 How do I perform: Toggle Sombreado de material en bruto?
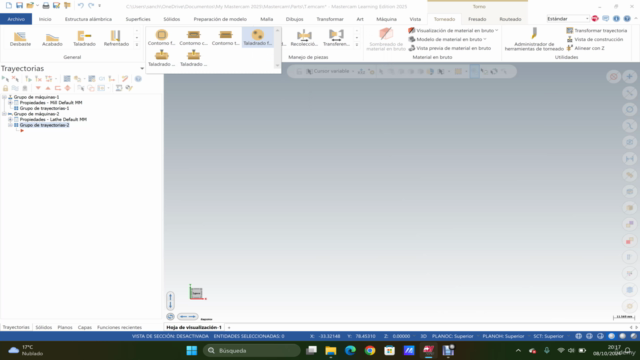[x=386, y=40]
